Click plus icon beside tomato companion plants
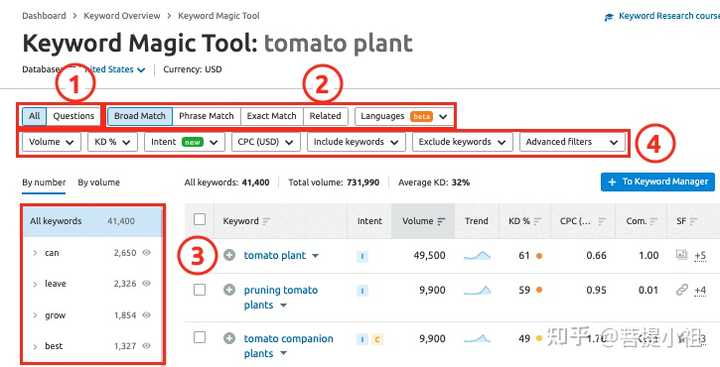The width and height of the screenshot is (720, 367). [229, 339]
